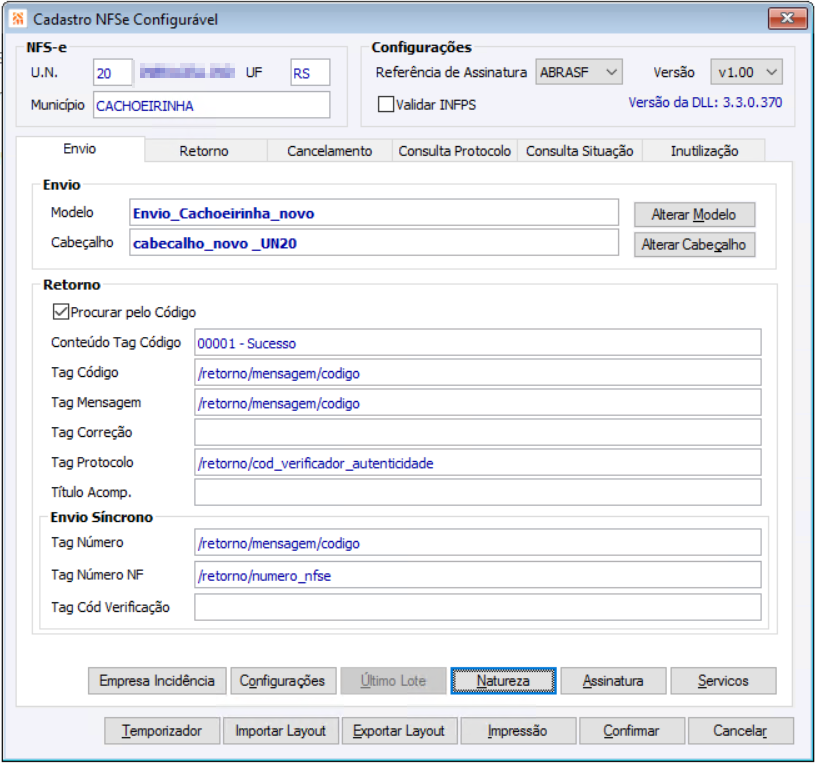Click the Alterar Cabeçalho button
The image size is (815, 763).
(x=694, y=244)
